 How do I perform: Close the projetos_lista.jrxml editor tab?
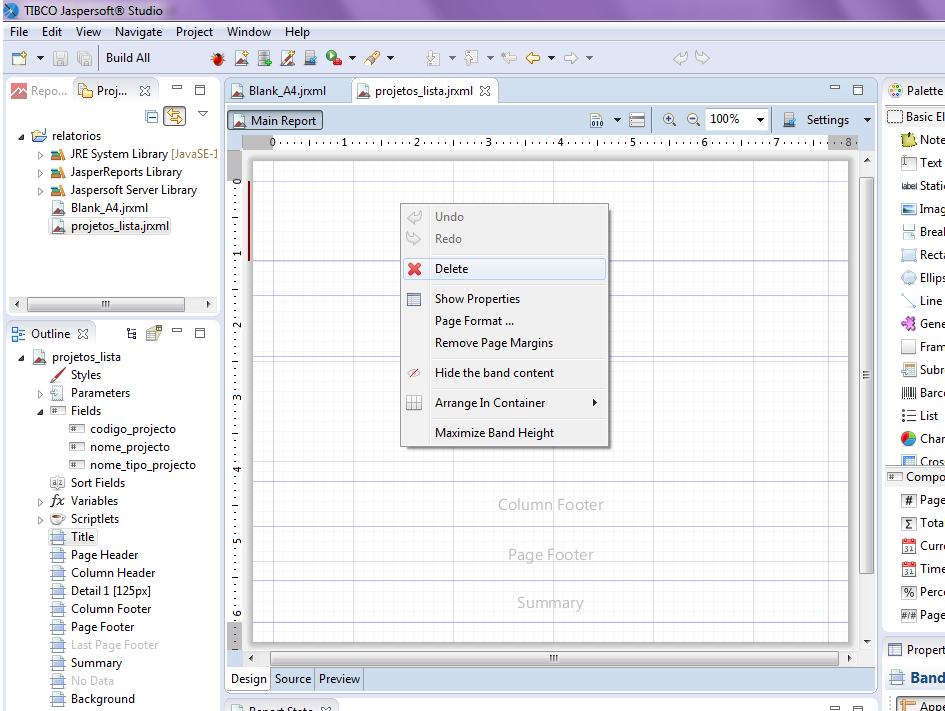pos(485,91)
